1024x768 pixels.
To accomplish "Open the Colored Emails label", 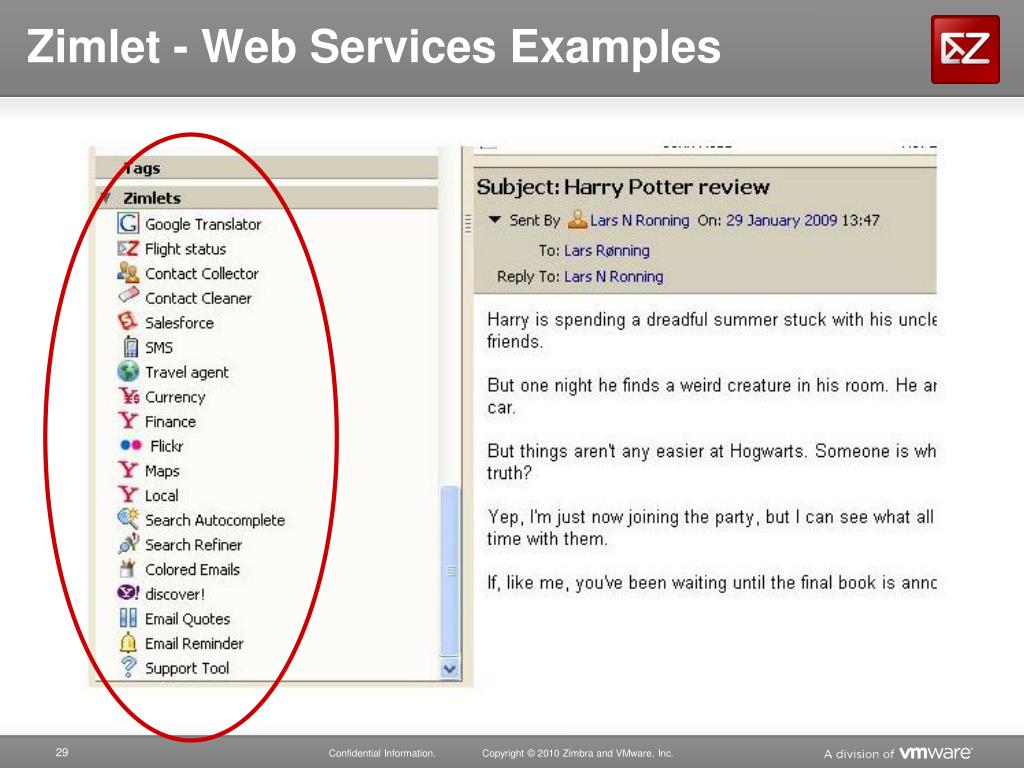I will pyautogui.click(x=193, y=569).
